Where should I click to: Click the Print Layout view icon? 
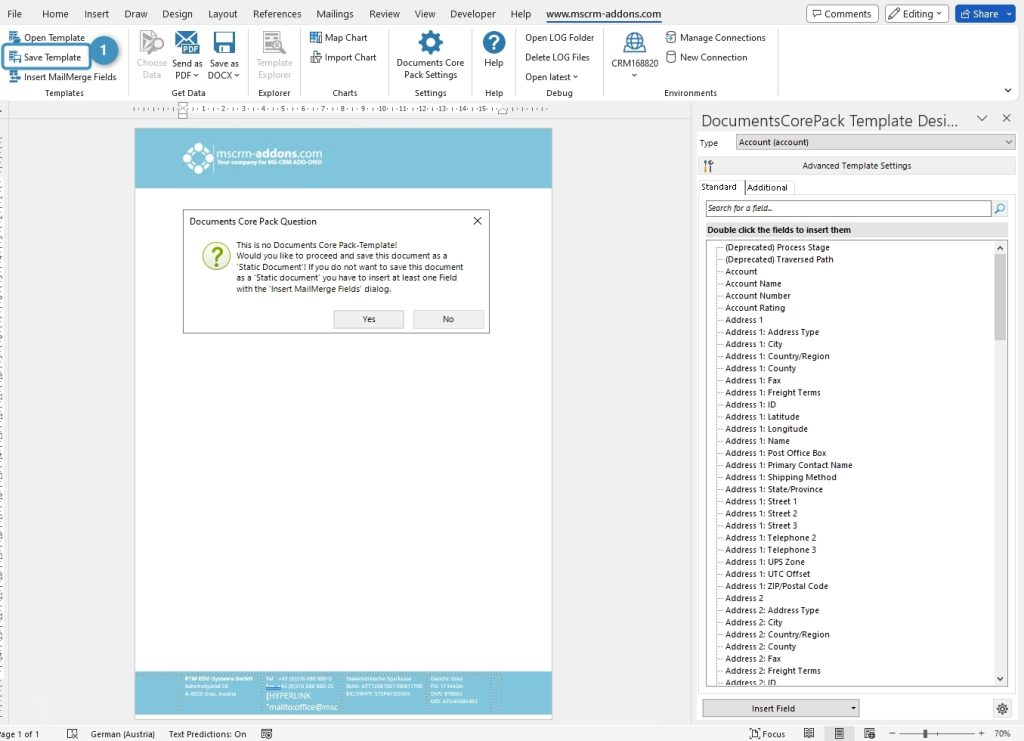(839, 734)
